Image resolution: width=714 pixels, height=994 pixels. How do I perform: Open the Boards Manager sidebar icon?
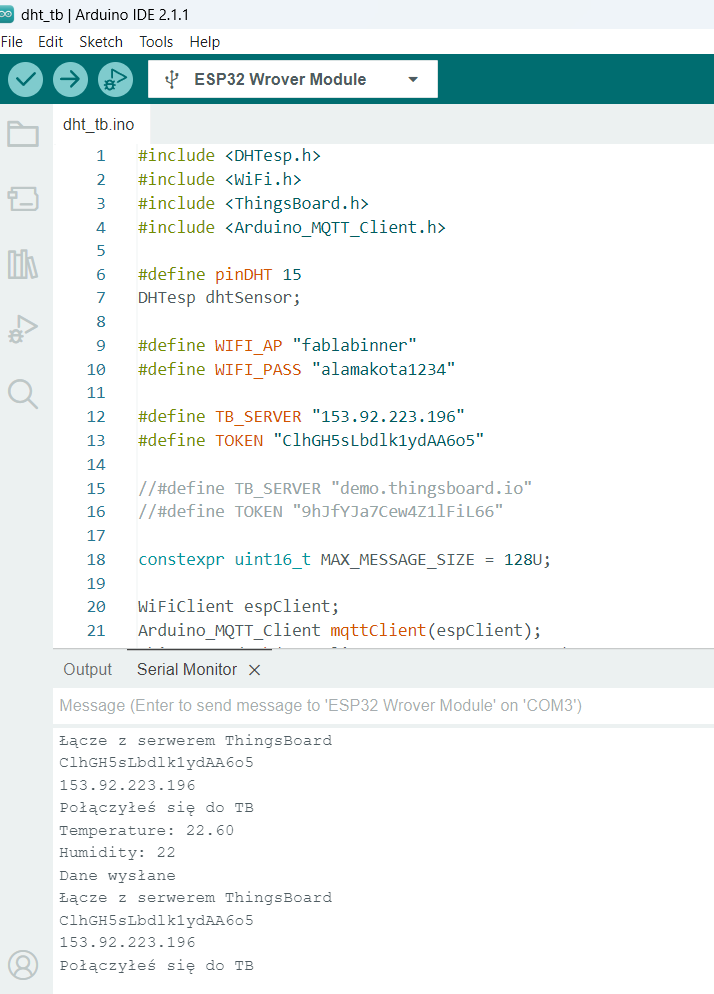[x=23, y=199]
